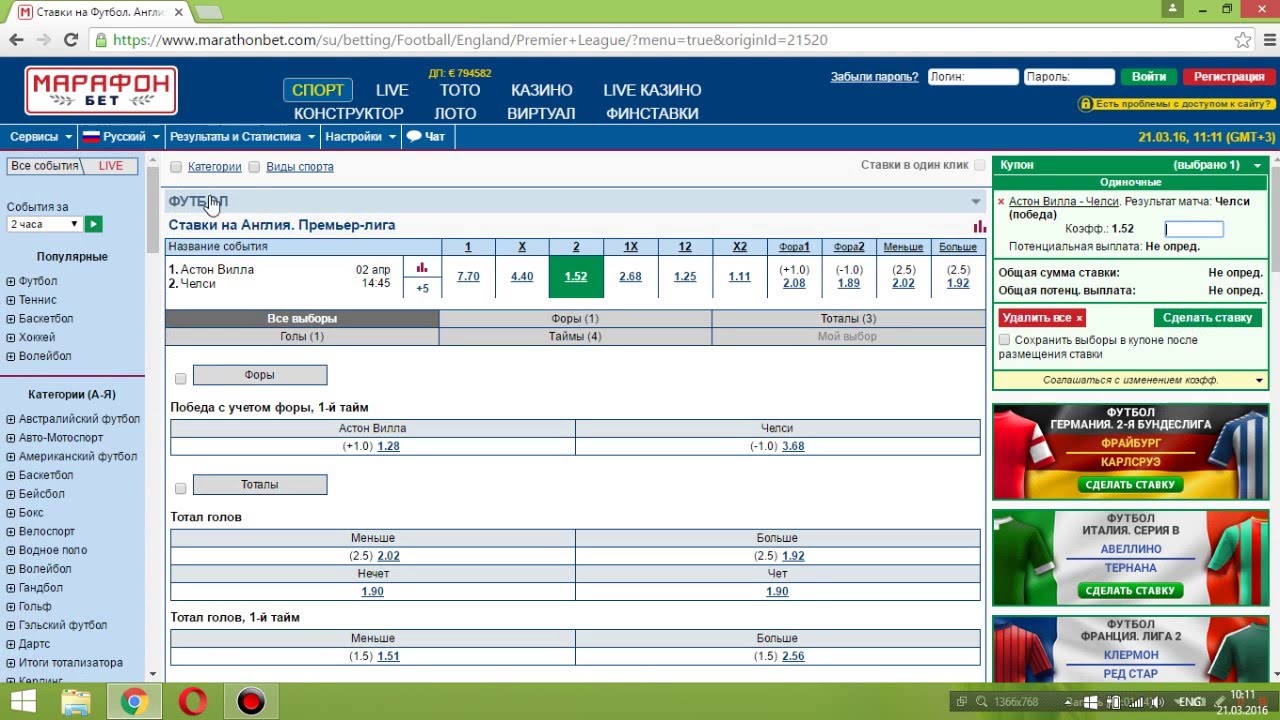
Task: Open league statistics chart icon beside Premier League title
Action: click(x=979, y=226)
